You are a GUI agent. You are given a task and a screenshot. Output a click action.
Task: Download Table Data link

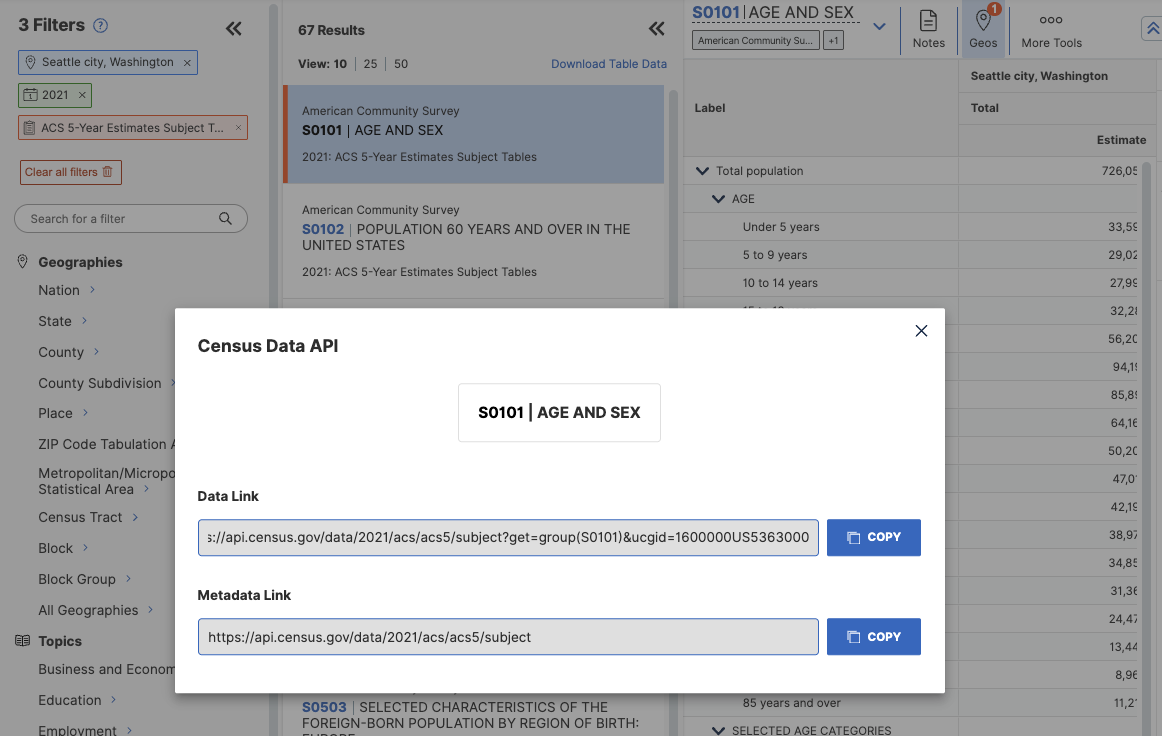(x=608, y=64)
